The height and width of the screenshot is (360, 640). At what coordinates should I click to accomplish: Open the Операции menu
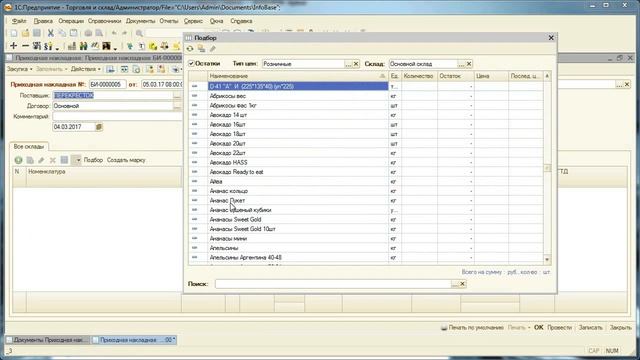pyautogui.click(x=71, y=21)
